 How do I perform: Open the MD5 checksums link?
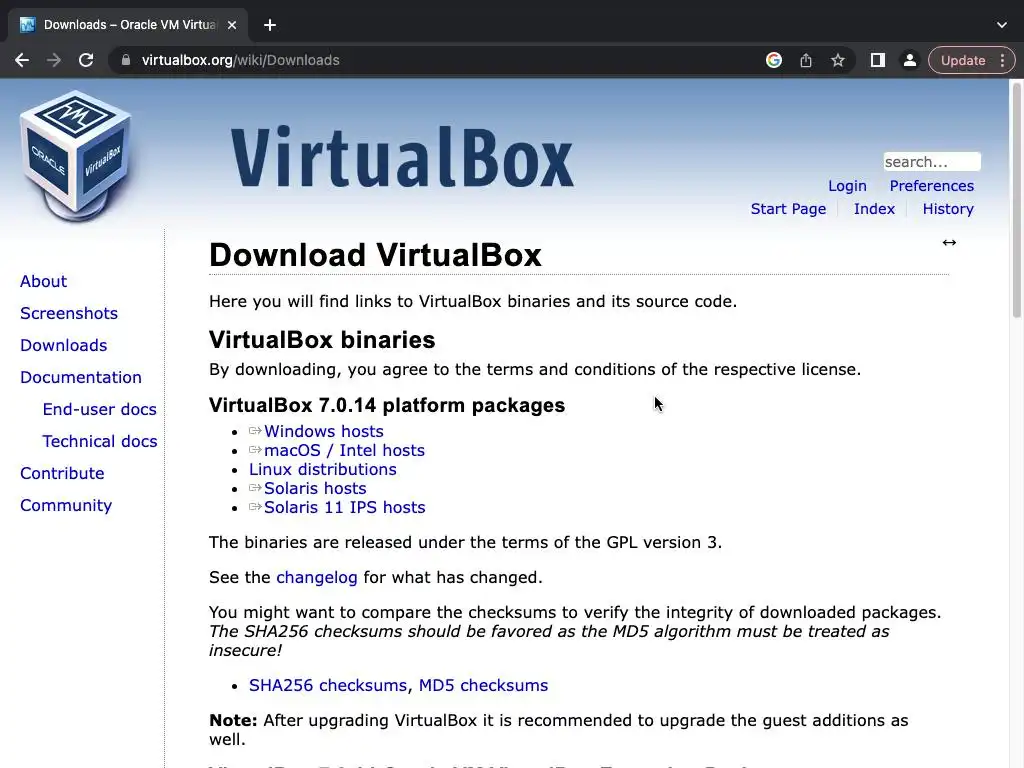click(483, 685)
